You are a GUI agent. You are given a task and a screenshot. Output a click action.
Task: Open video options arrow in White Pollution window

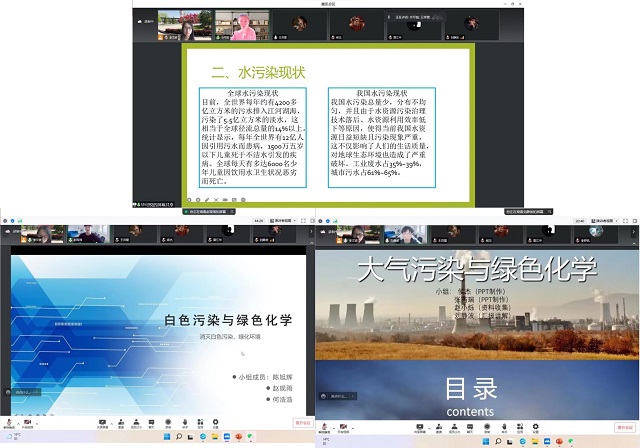[x=37, y=424]
